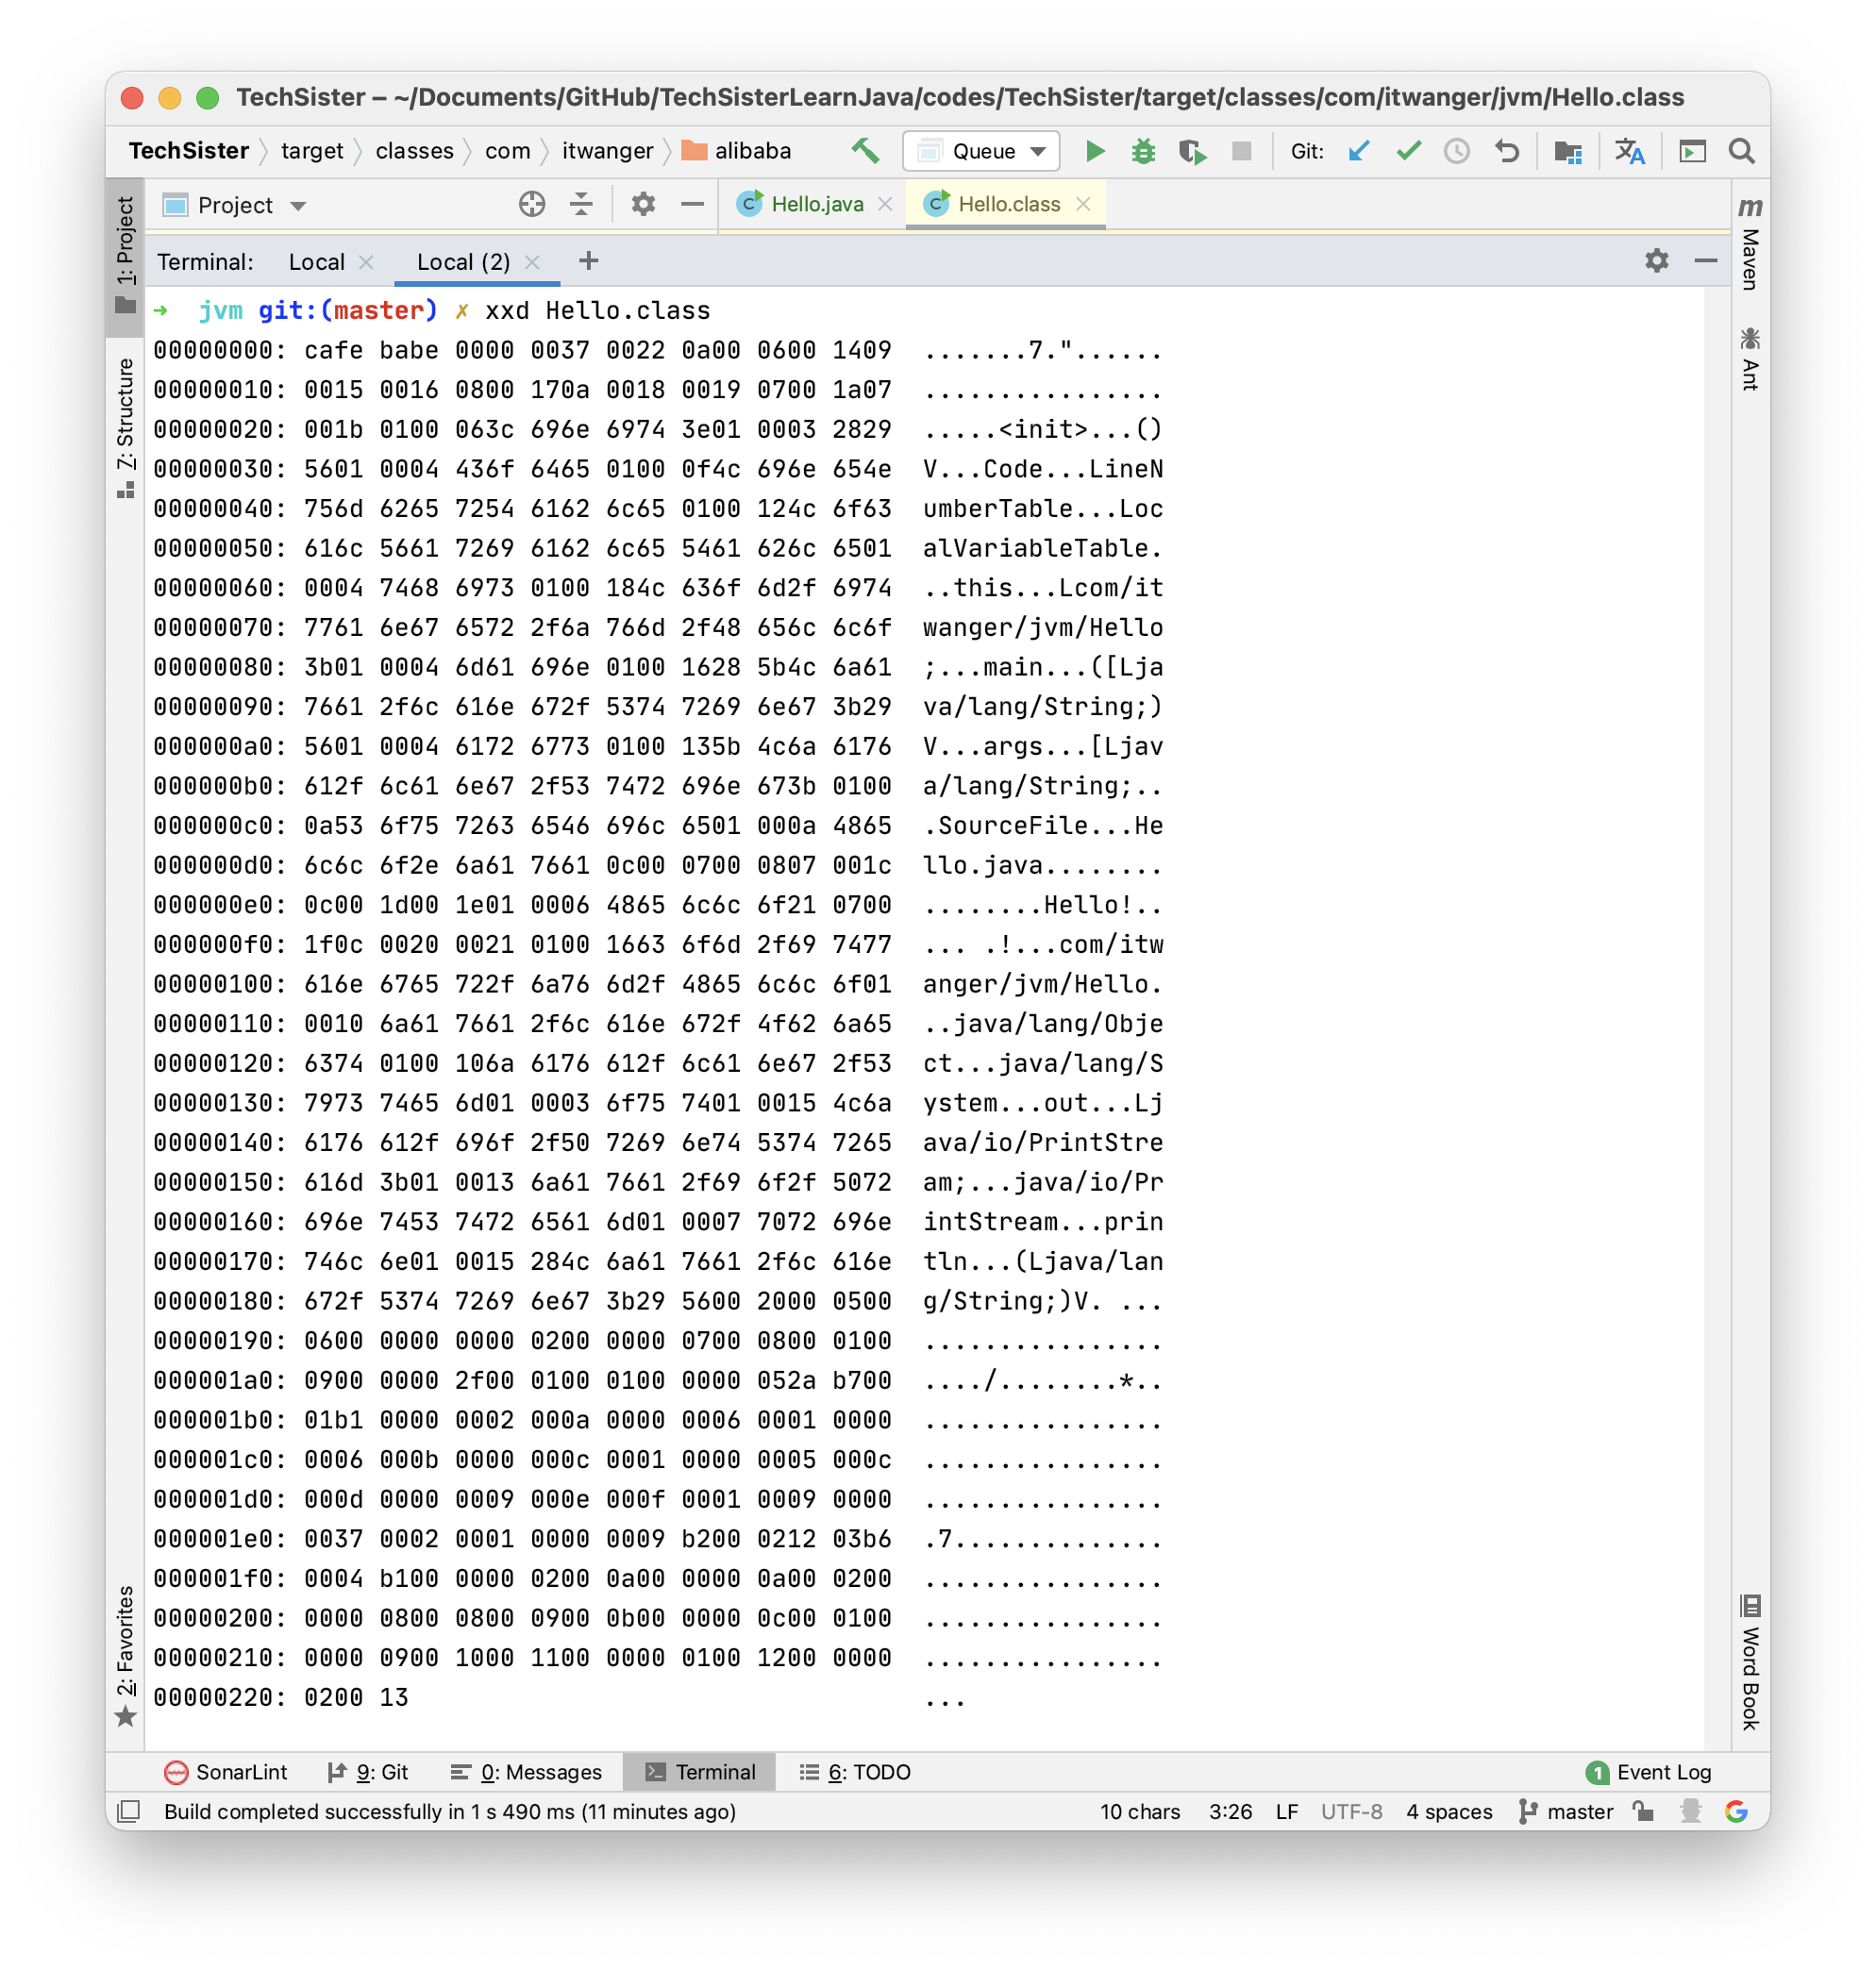Run the Queue configuration
The width and height of the screenshot is (1876, 1970).
pos(1095,151)
